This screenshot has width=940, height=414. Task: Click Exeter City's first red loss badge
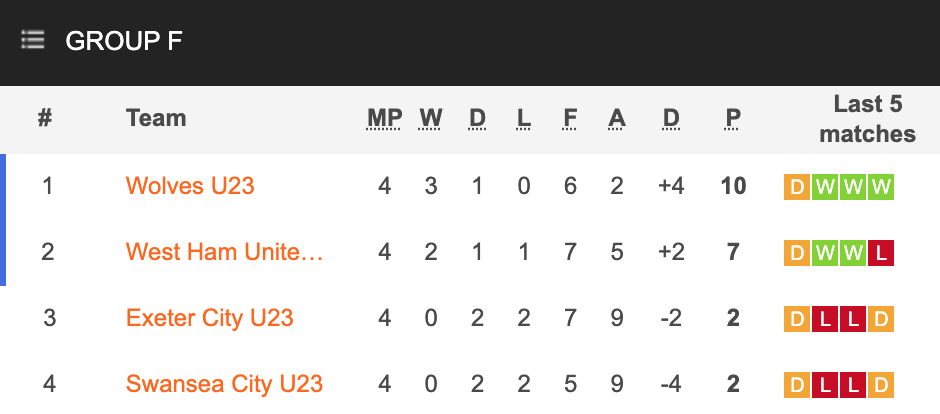[825, 319]
